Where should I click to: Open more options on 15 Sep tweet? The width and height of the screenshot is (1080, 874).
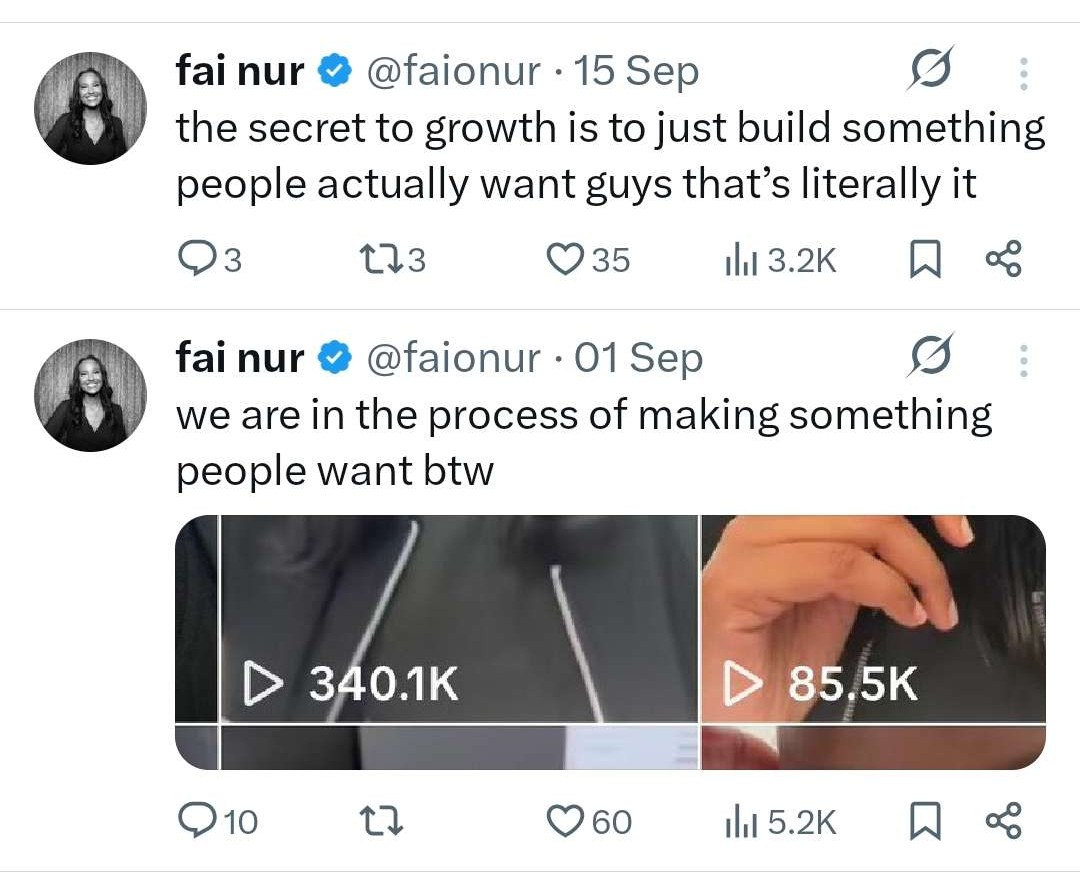click(x=1024, y=74)
